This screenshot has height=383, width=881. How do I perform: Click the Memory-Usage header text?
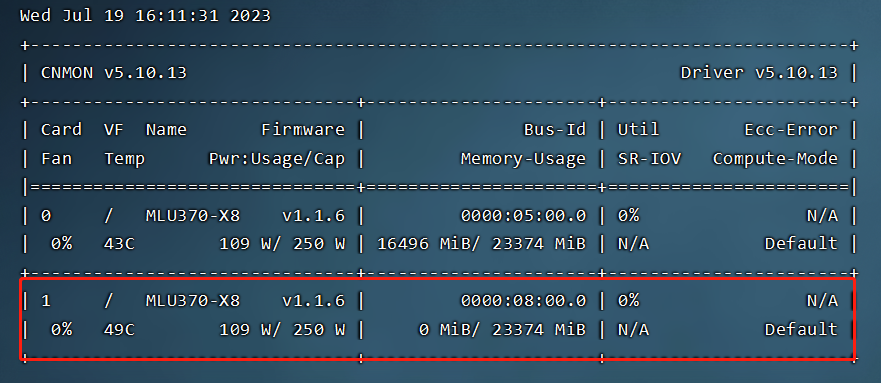(x=524, y=159)
